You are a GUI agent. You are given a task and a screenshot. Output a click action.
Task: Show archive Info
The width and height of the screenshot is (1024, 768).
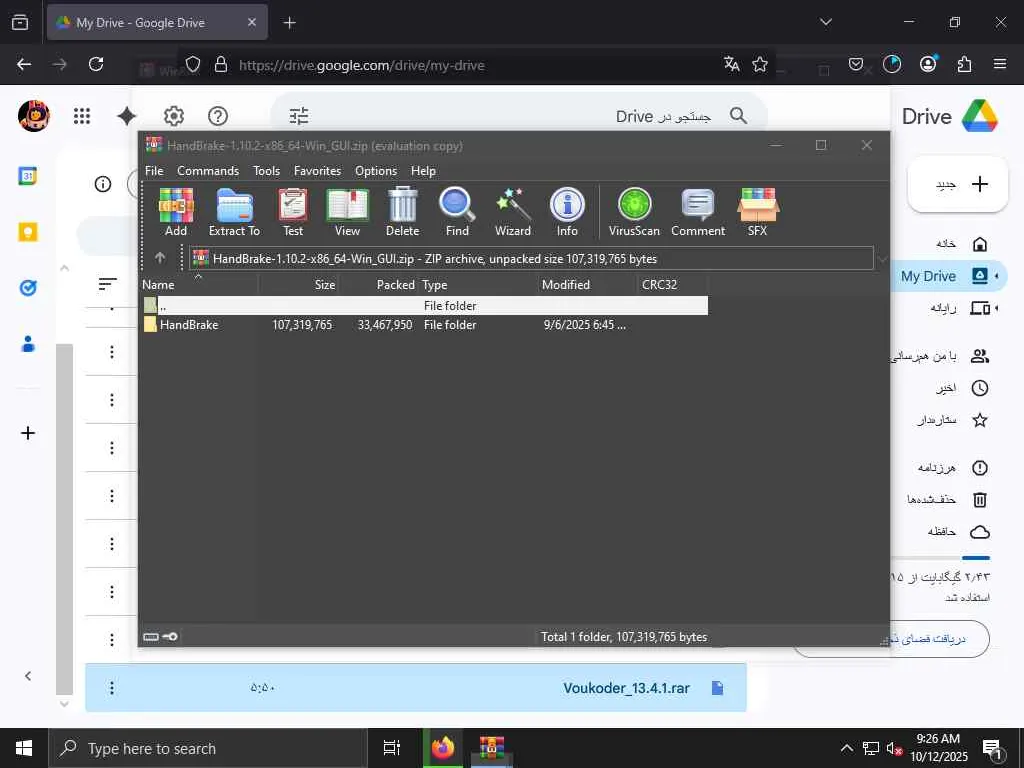[x=567, y=212]
